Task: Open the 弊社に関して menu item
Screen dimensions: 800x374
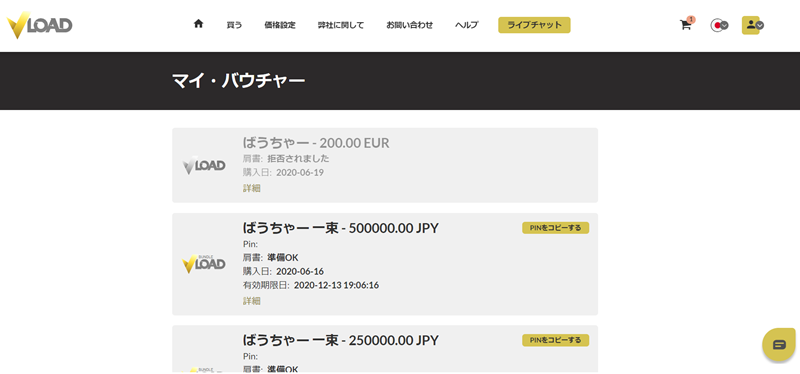Action: (x=341, y=25)
